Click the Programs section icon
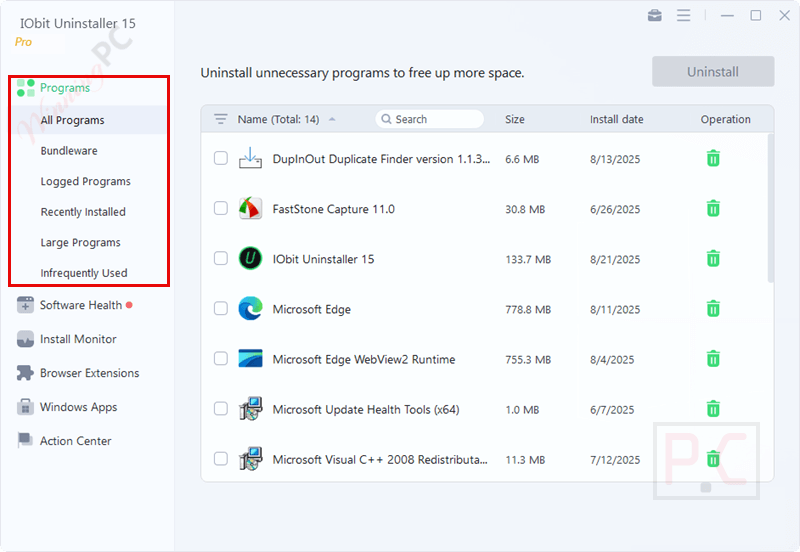 [x=26, y=88]
